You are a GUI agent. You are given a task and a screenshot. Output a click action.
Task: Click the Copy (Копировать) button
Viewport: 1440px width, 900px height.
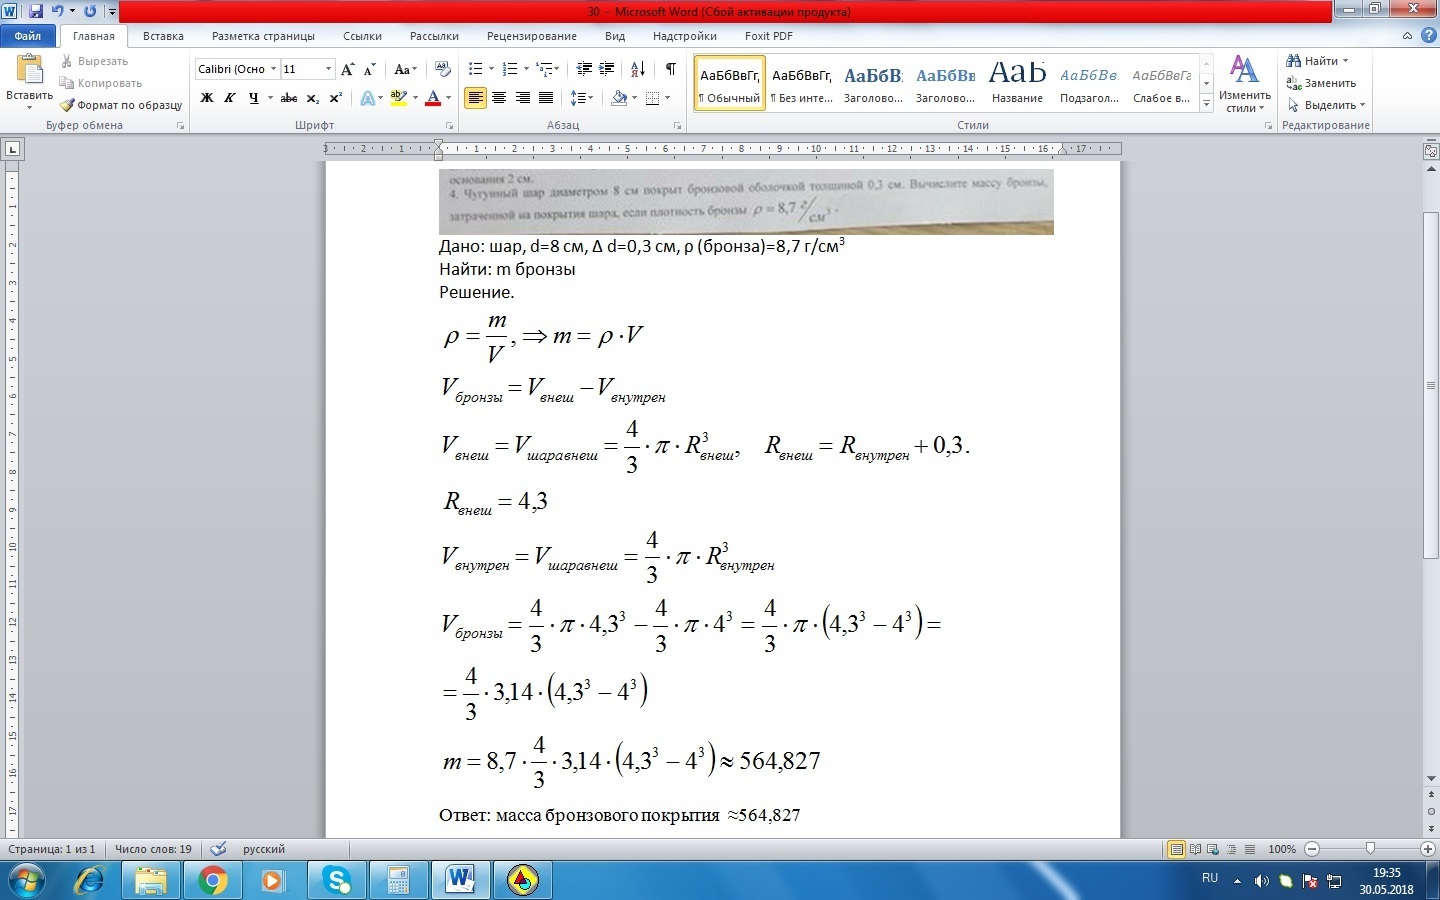(x=100, y=83)
